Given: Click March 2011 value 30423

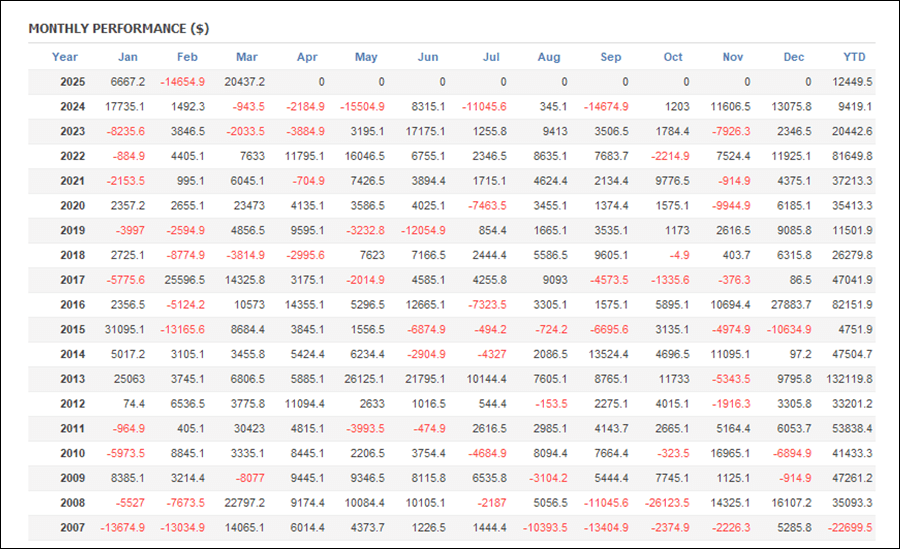Looking at the screenshot, I should [246, 429].
